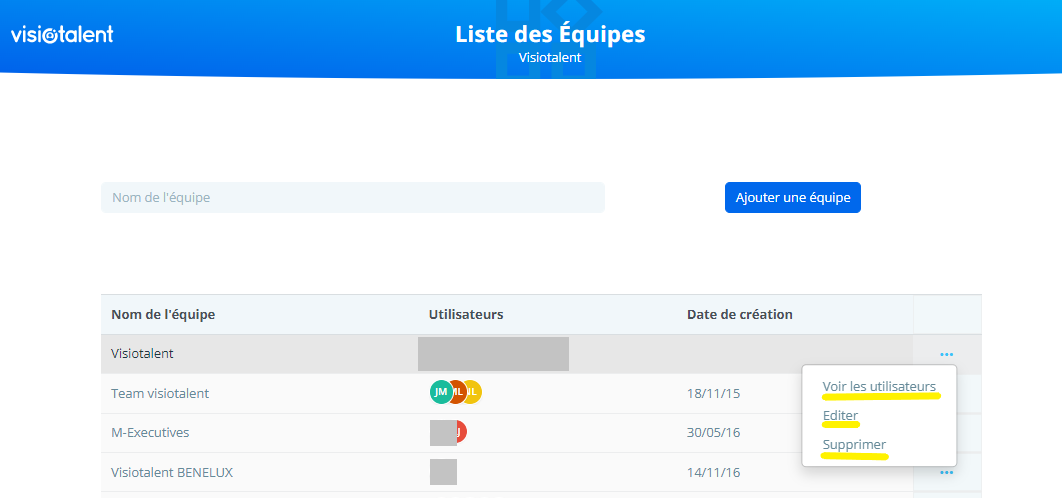
Task: Click the Ajouter une équipe button
Action: point(792,197)
